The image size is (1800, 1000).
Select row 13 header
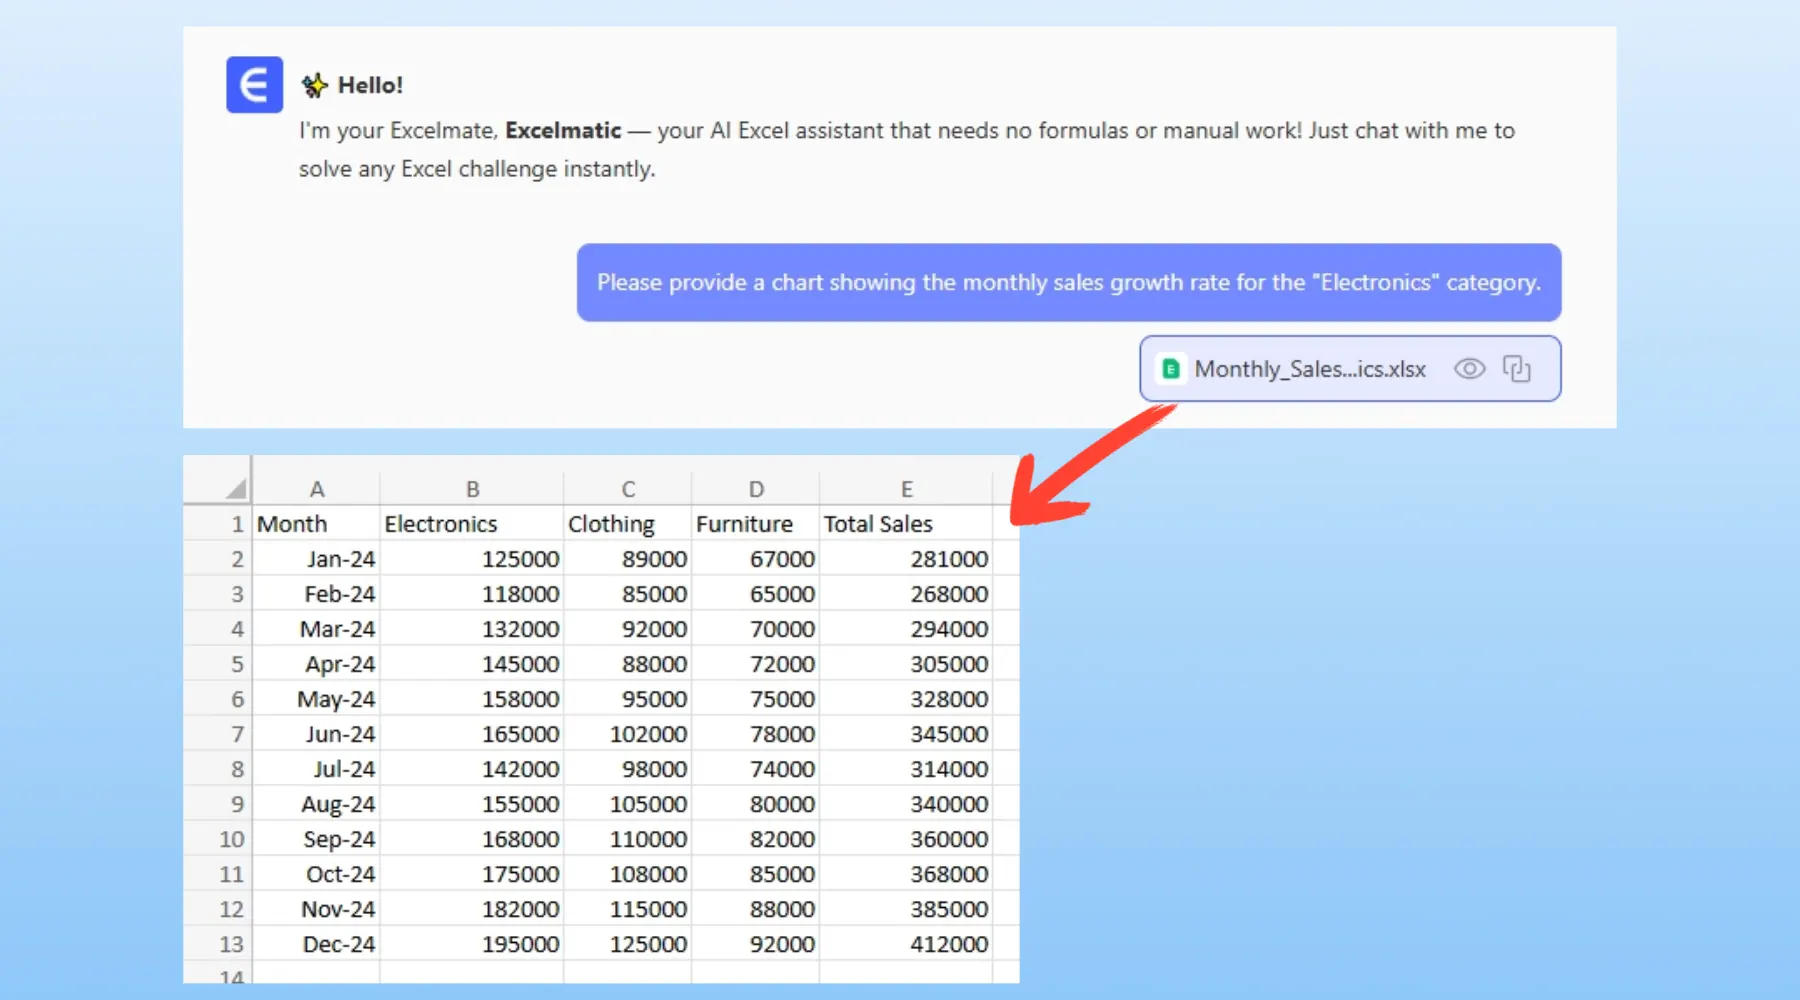pos(231,944)
